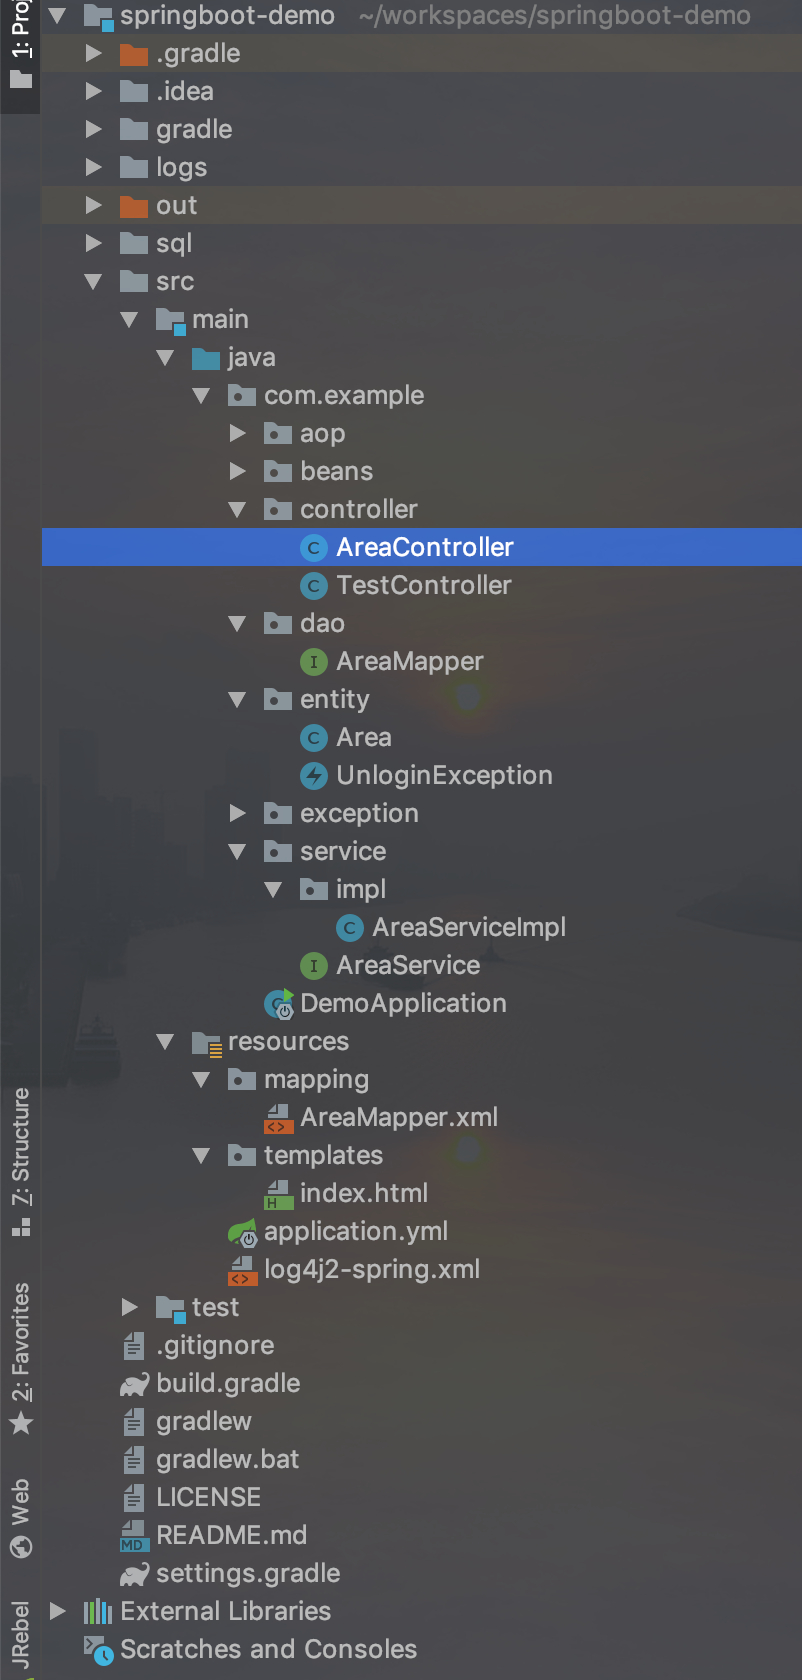This screenshot has width=802, height=1680.
Task: Click the AreaMapper interface icon
Action: (314, 662)
